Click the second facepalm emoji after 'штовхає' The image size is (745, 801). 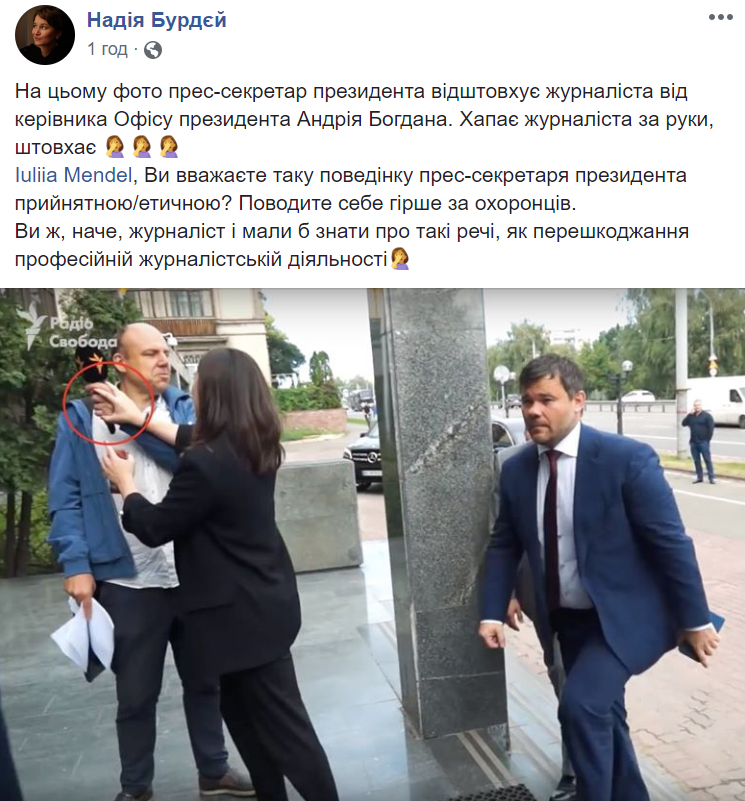[142, 147]
